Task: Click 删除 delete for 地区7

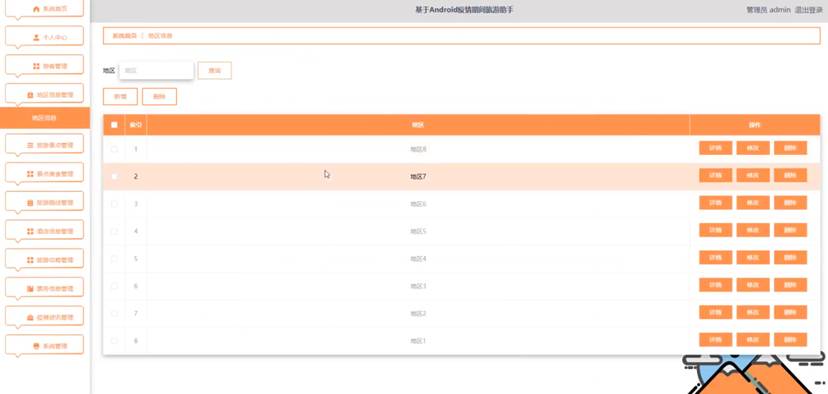Action: [791, 175]
